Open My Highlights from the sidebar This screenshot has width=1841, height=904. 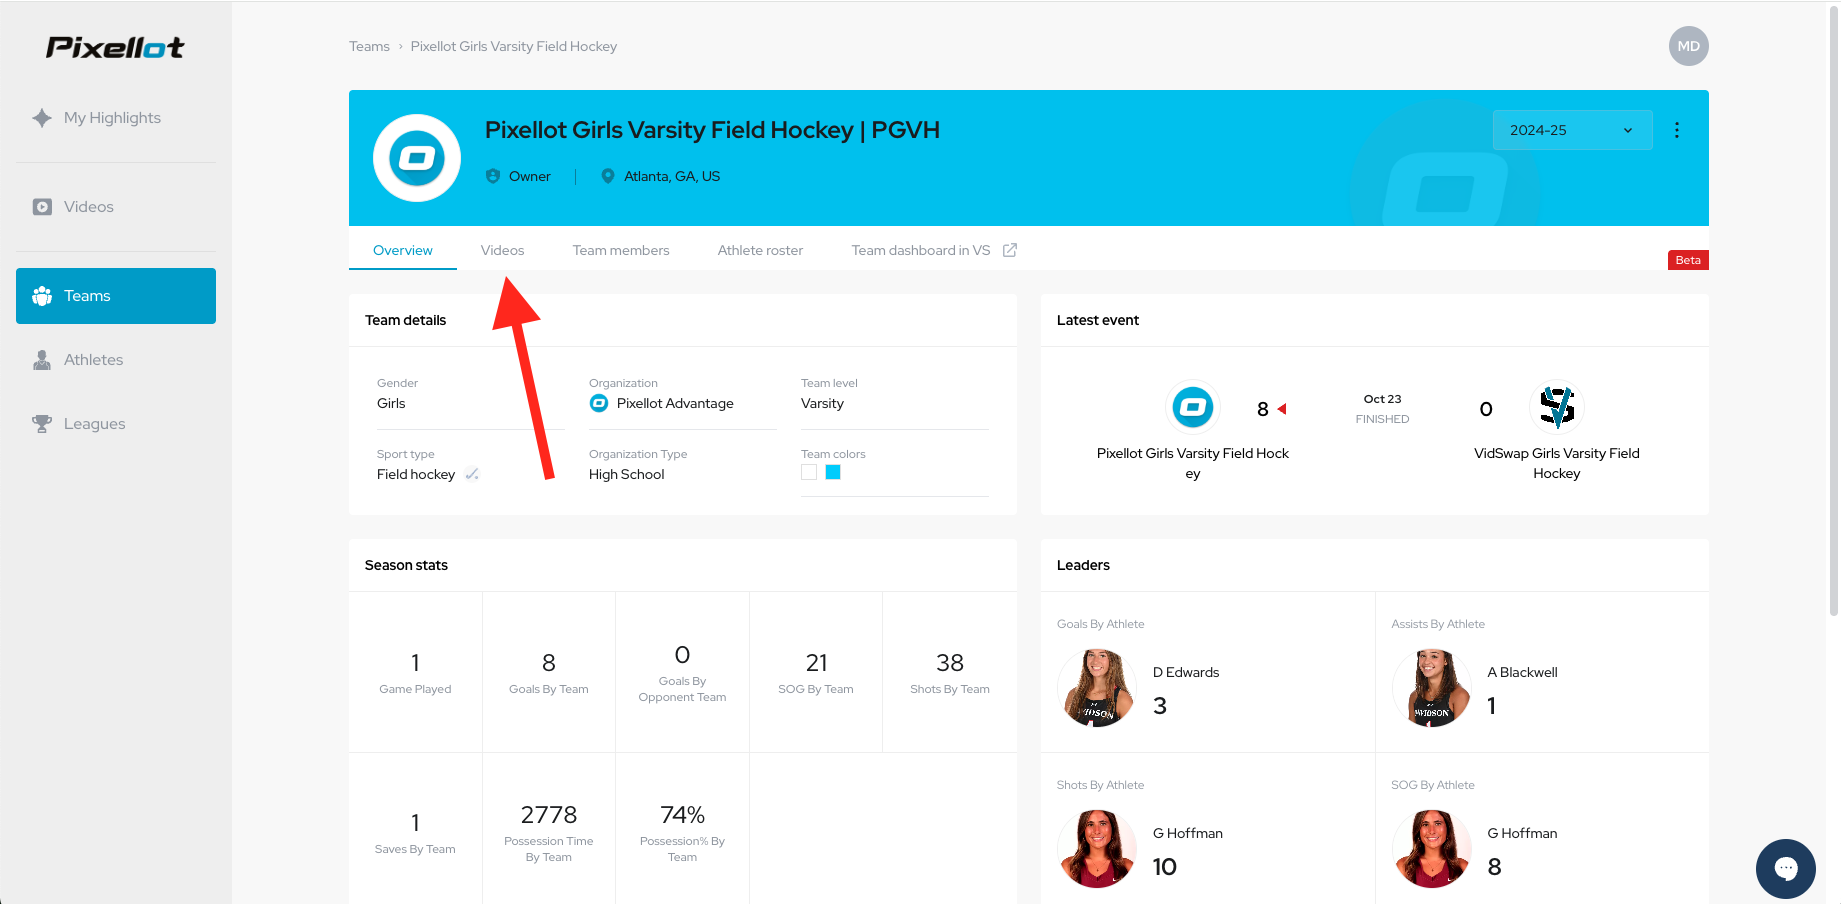point(116,118)
